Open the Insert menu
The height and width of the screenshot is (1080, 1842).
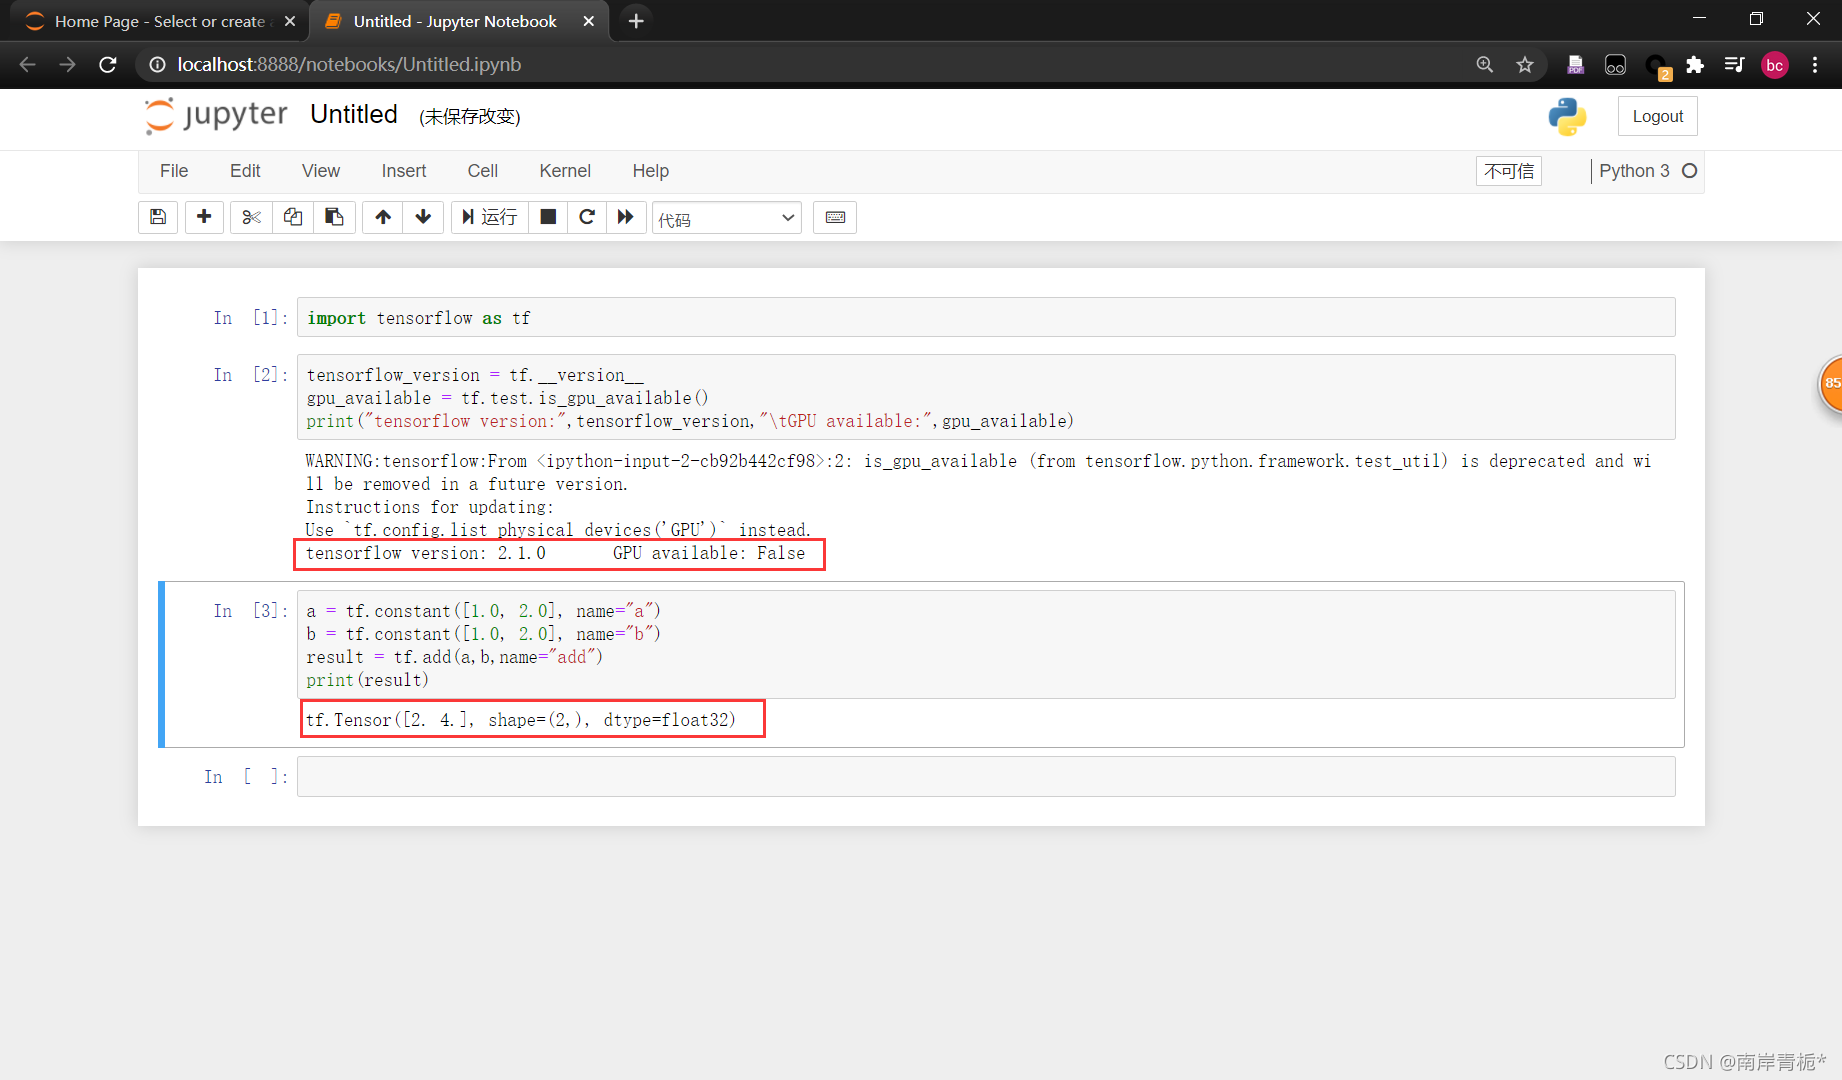[x=404, y=171]
